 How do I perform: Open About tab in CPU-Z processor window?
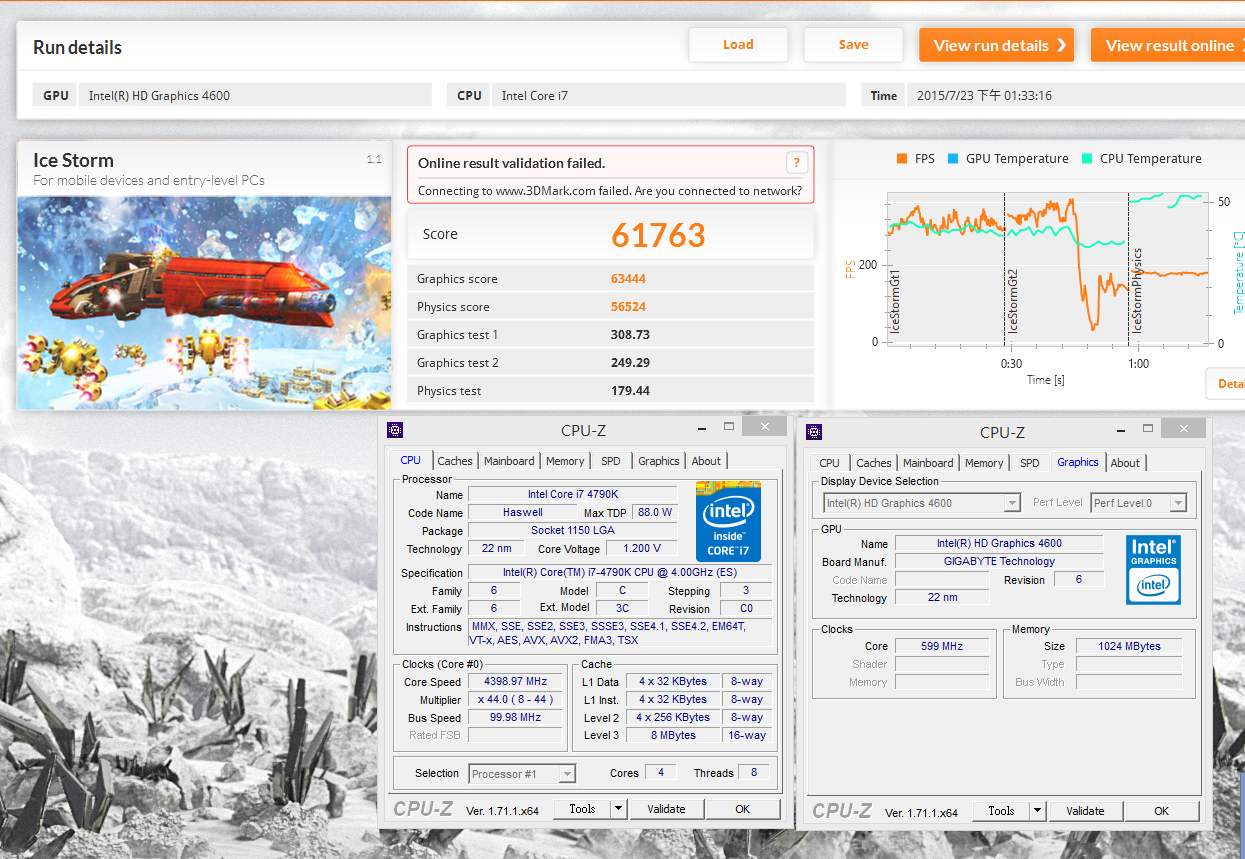[706, 461]
